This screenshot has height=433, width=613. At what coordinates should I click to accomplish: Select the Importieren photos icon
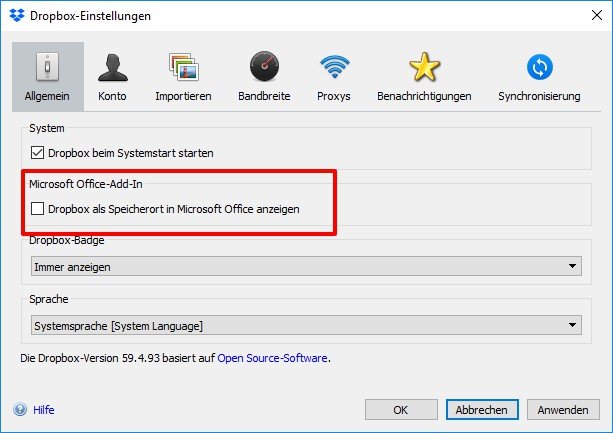point(183,67)
